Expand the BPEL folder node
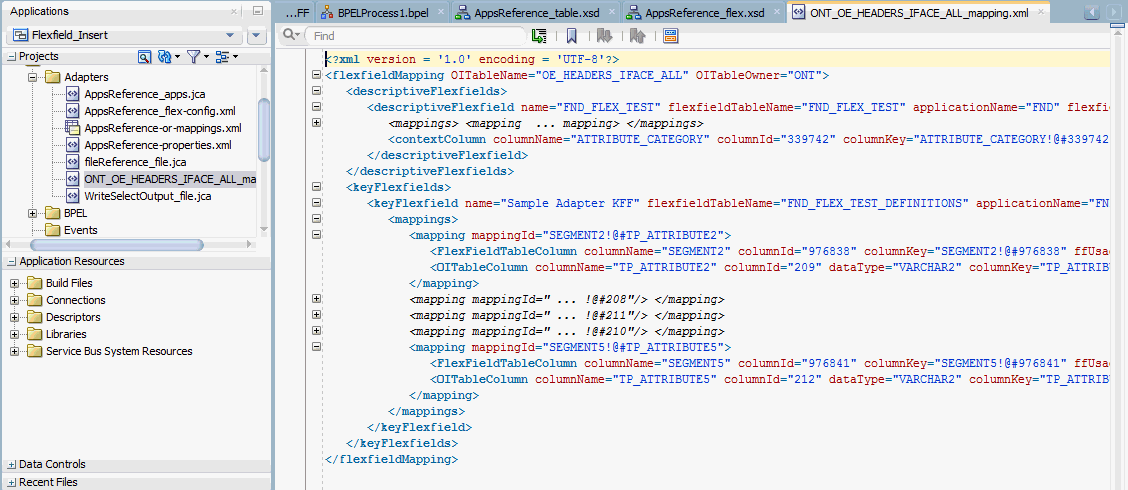 click(32, 213)
